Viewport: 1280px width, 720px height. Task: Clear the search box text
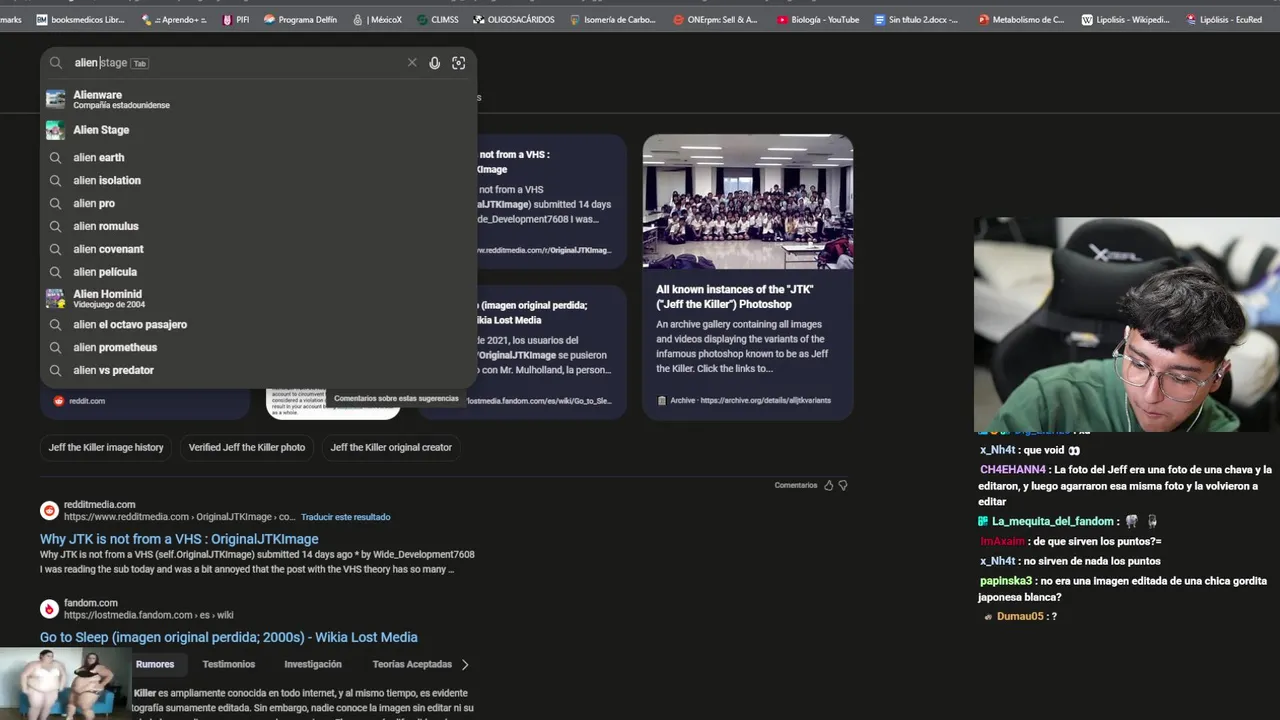tap(412, 63)
